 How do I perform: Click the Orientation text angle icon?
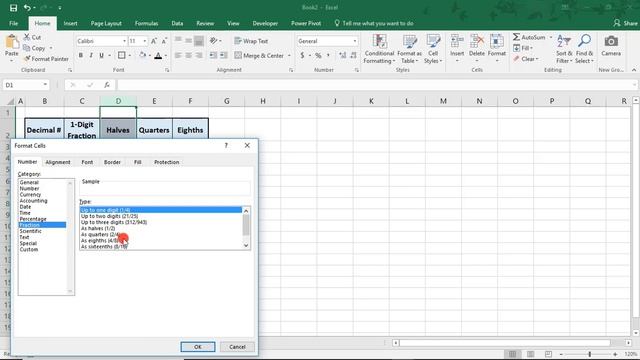coord(213,41)
